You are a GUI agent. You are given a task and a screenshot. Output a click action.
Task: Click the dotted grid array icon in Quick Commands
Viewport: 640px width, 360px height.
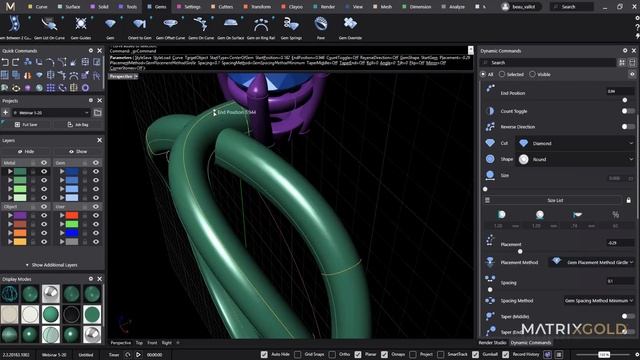pos(51,88)
